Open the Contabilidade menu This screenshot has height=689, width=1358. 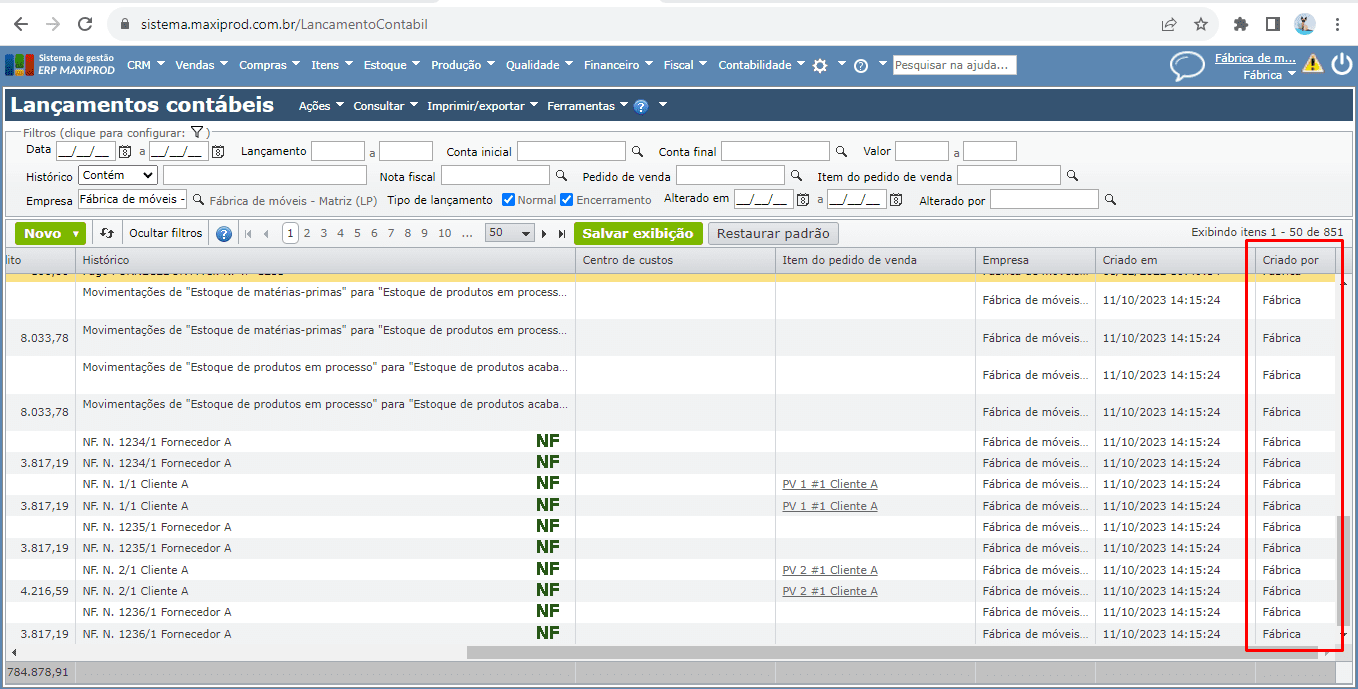761,65
